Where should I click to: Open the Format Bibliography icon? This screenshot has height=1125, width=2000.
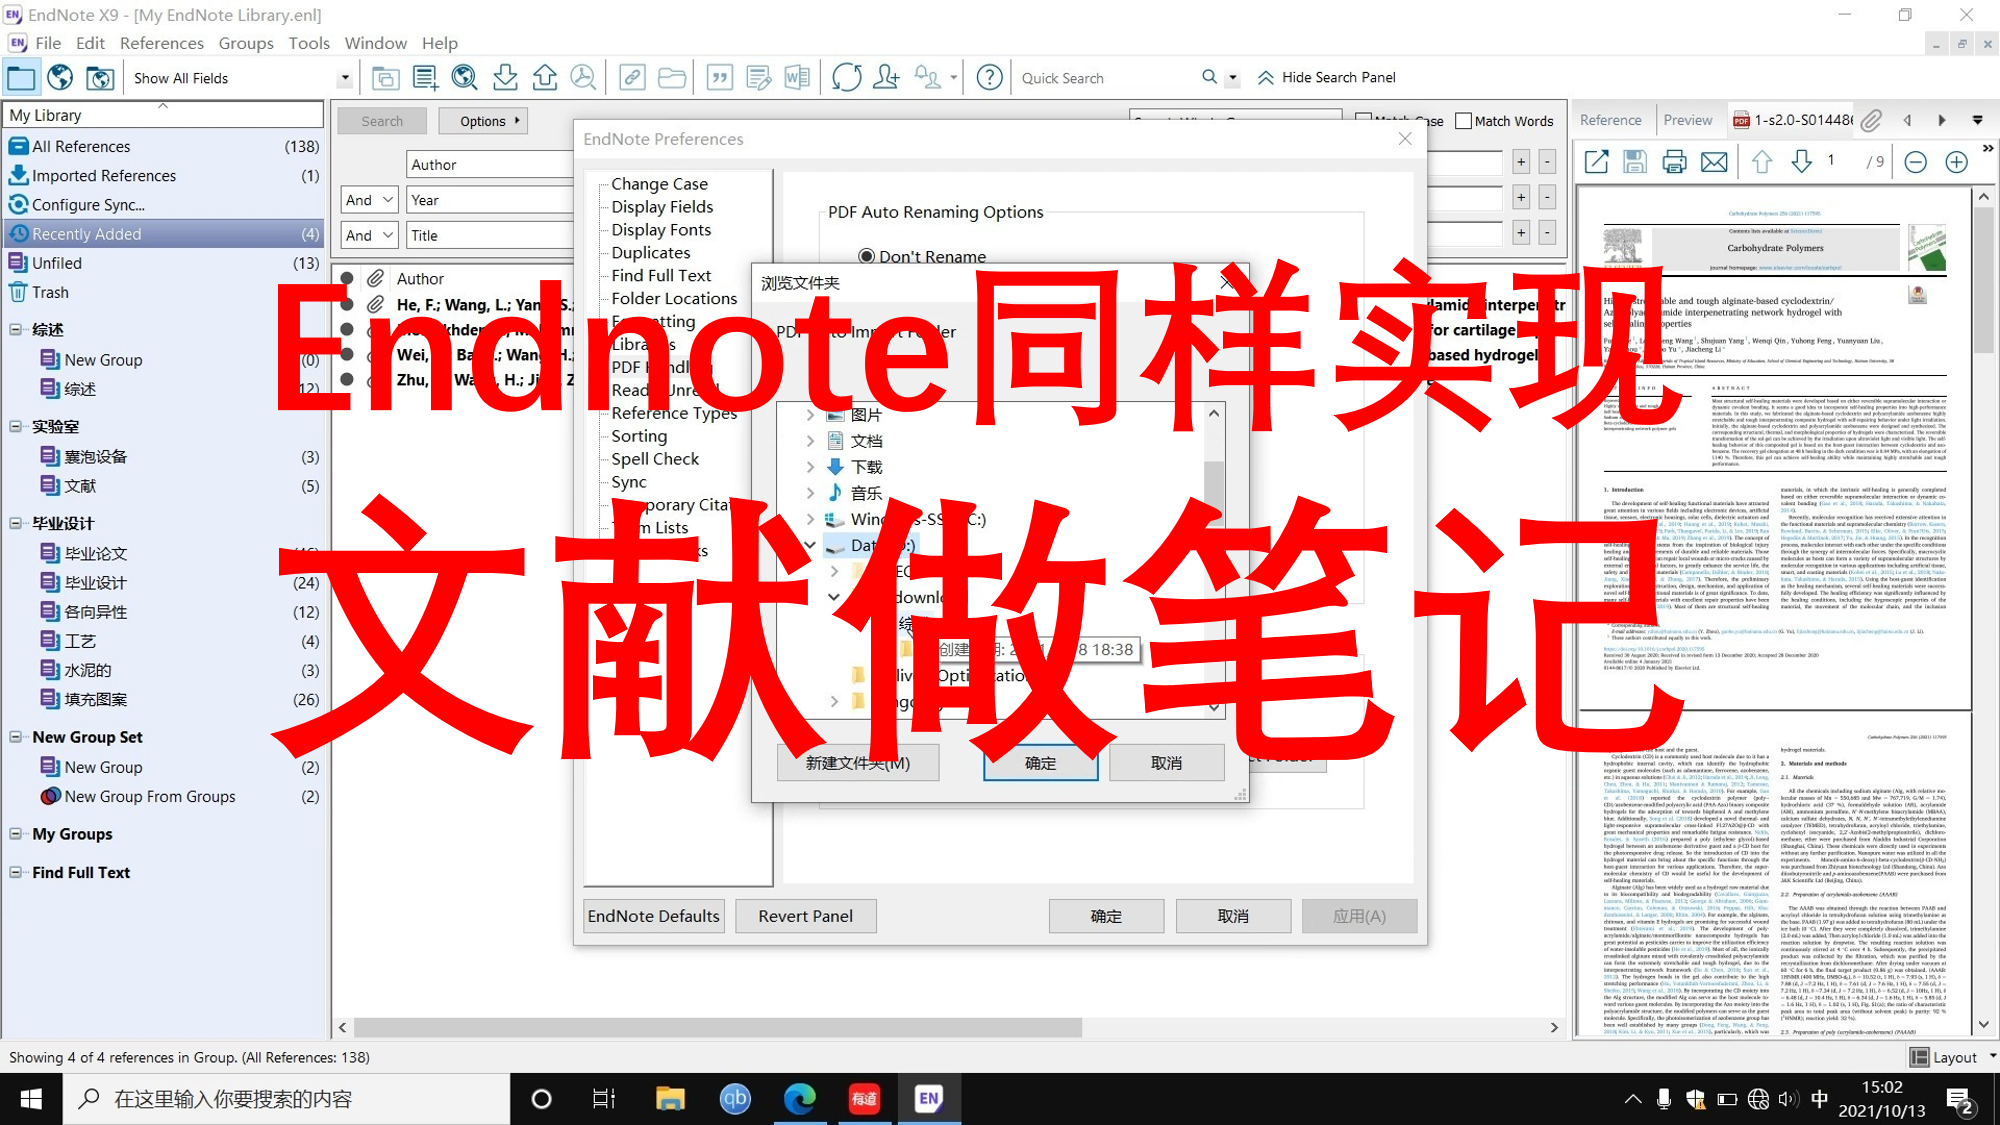click(x=758, y=77)
